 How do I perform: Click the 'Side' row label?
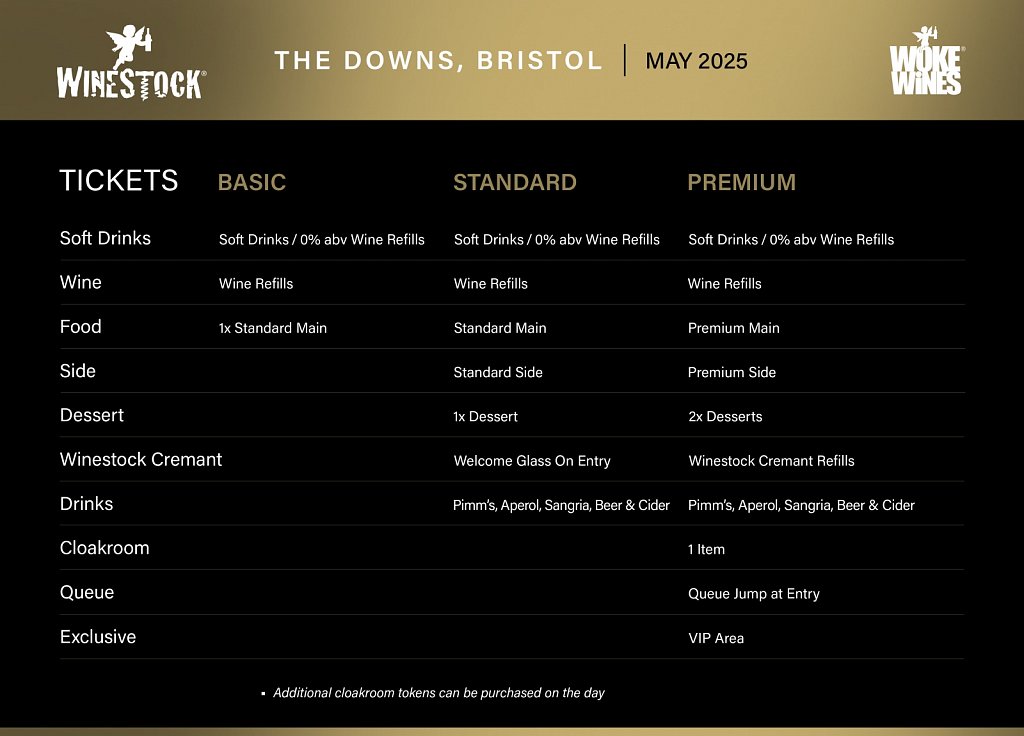coord(78,371)
